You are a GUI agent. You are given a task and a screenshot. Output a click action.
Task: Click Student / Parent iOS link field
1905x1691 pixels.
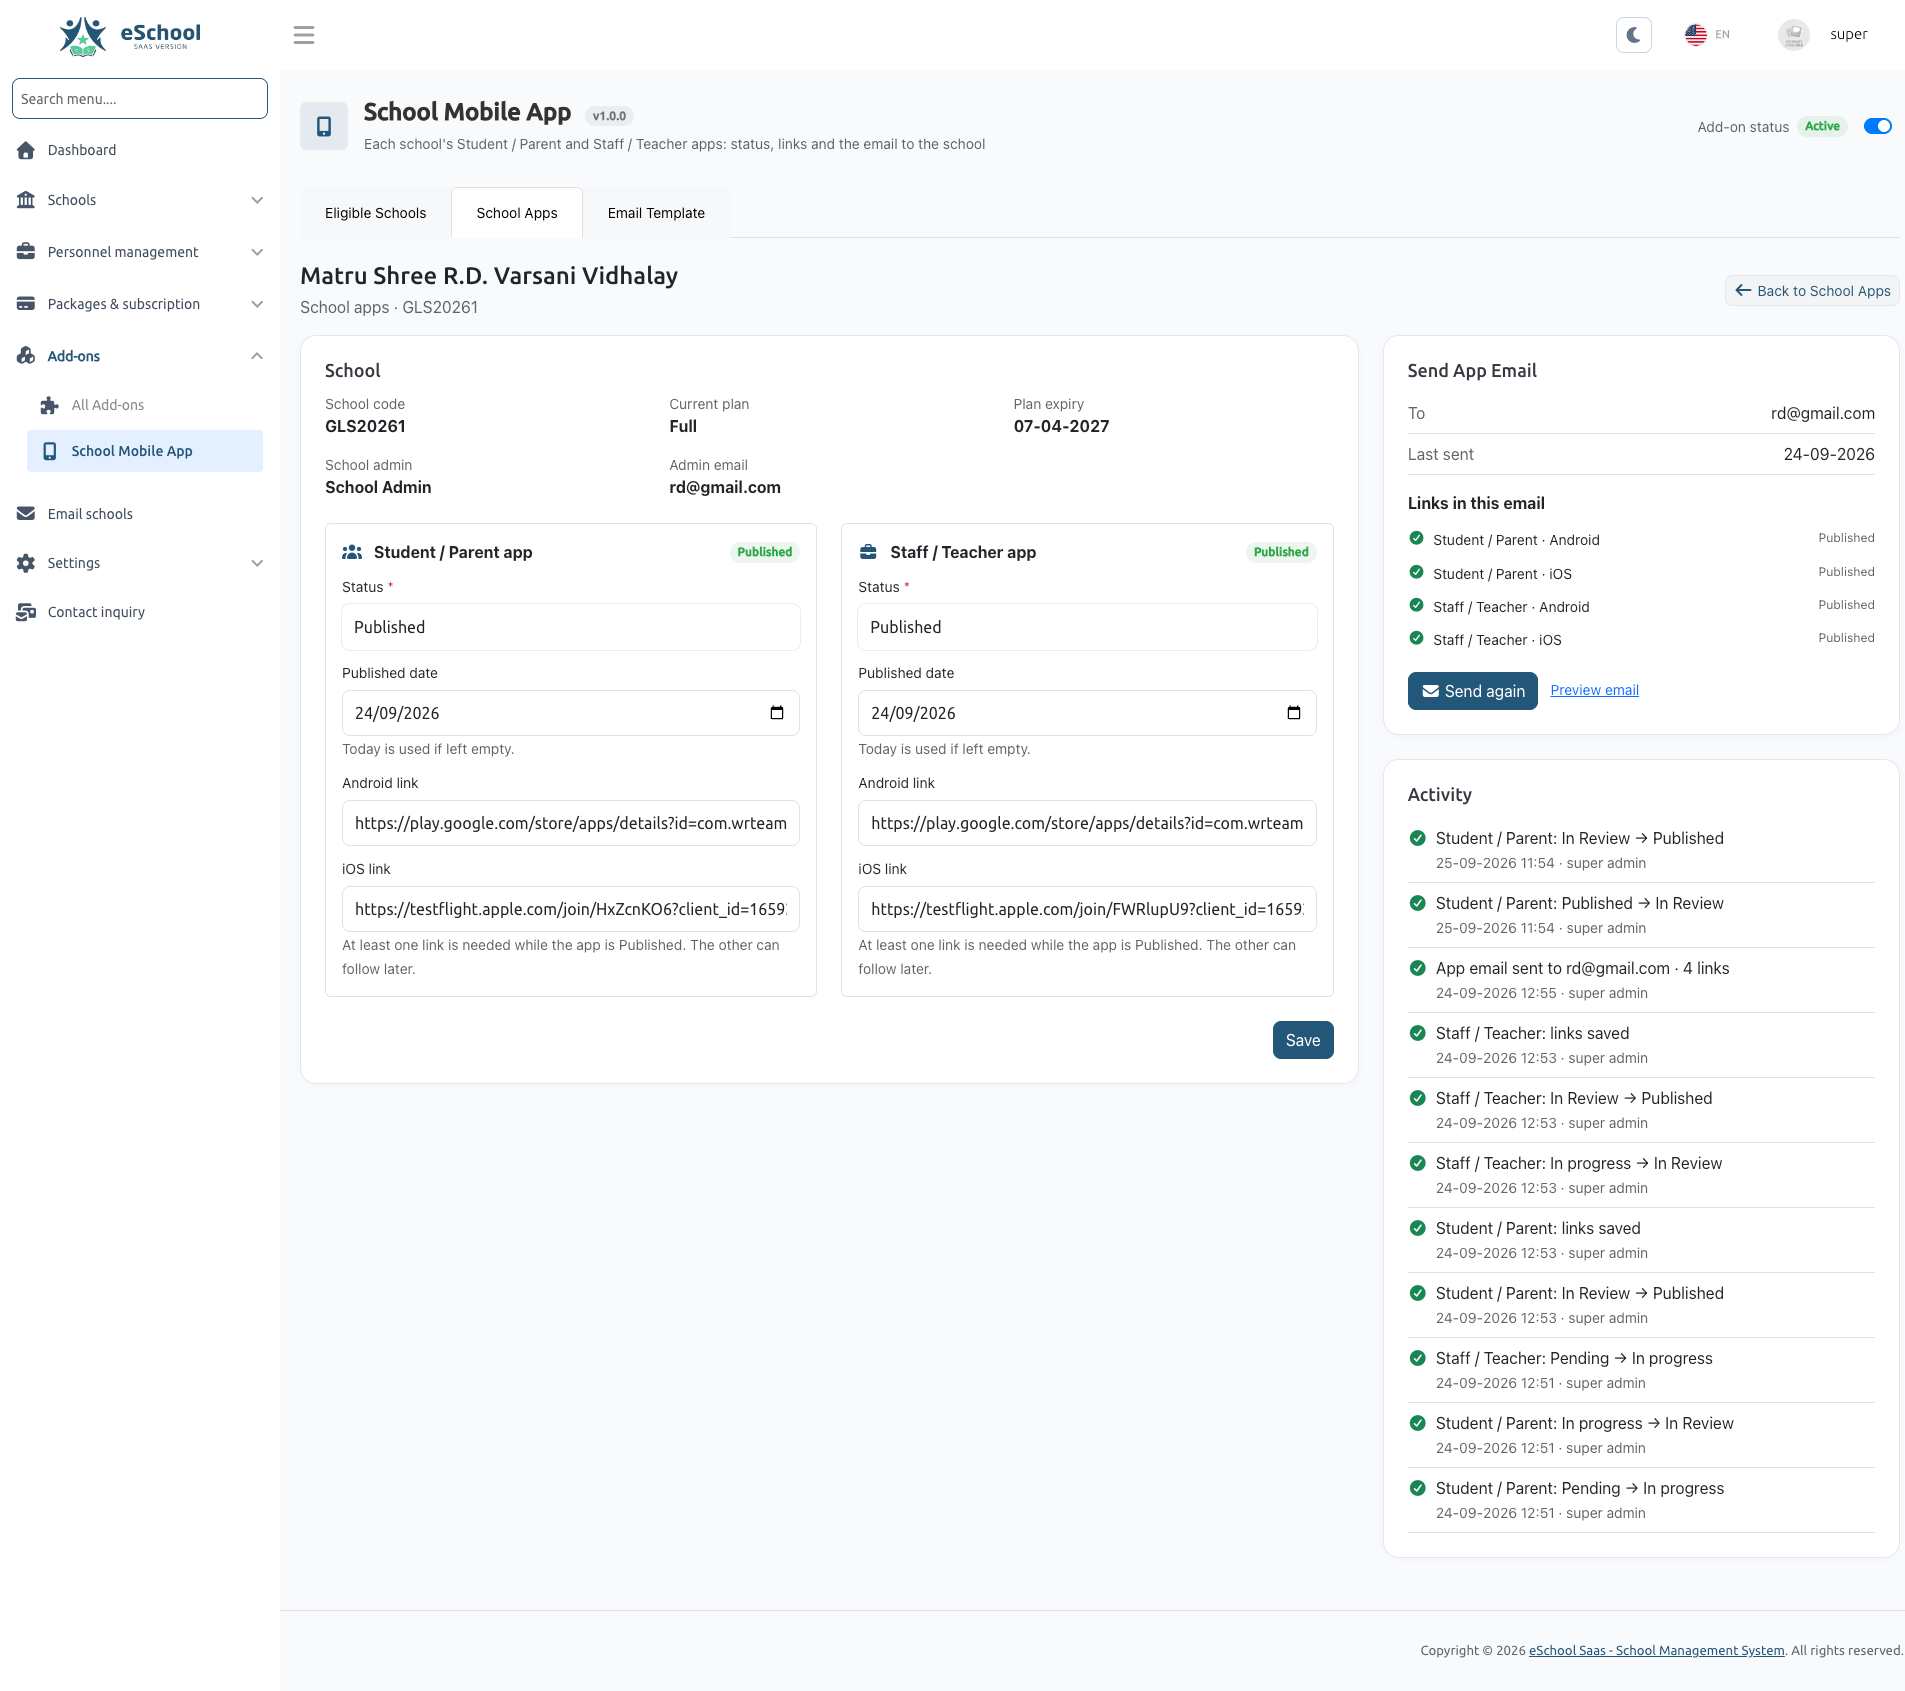pyautogui.click(x=571, y=909)
